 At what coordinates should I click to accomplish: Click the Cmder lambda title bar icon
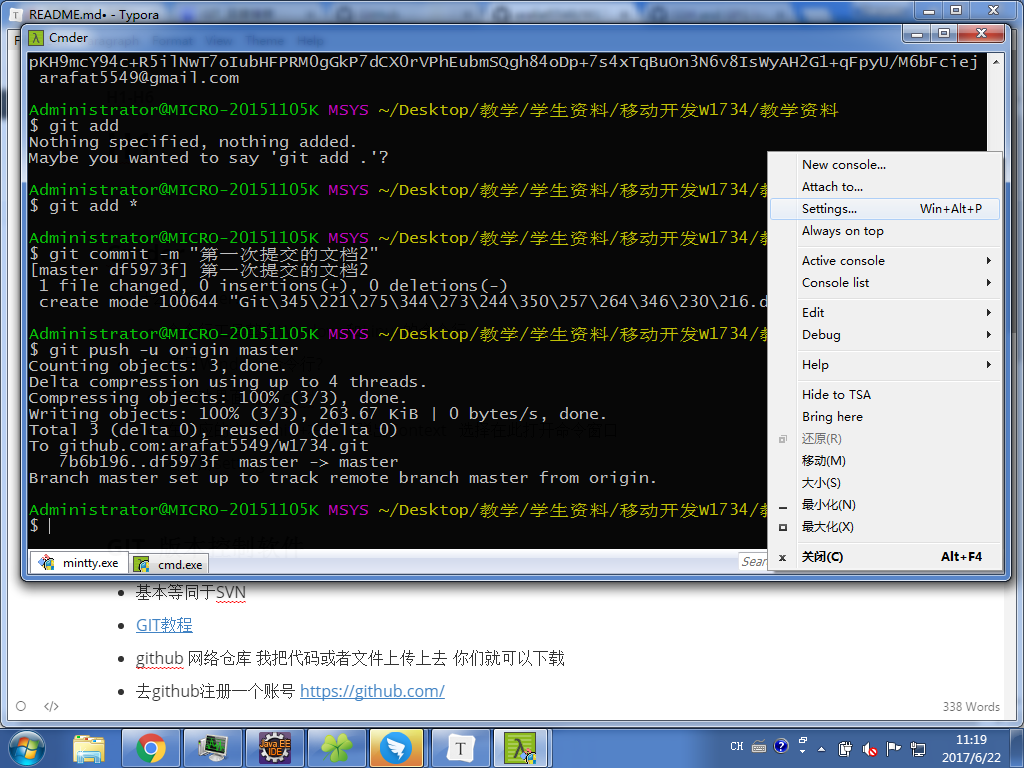click(x=36, y=38)
